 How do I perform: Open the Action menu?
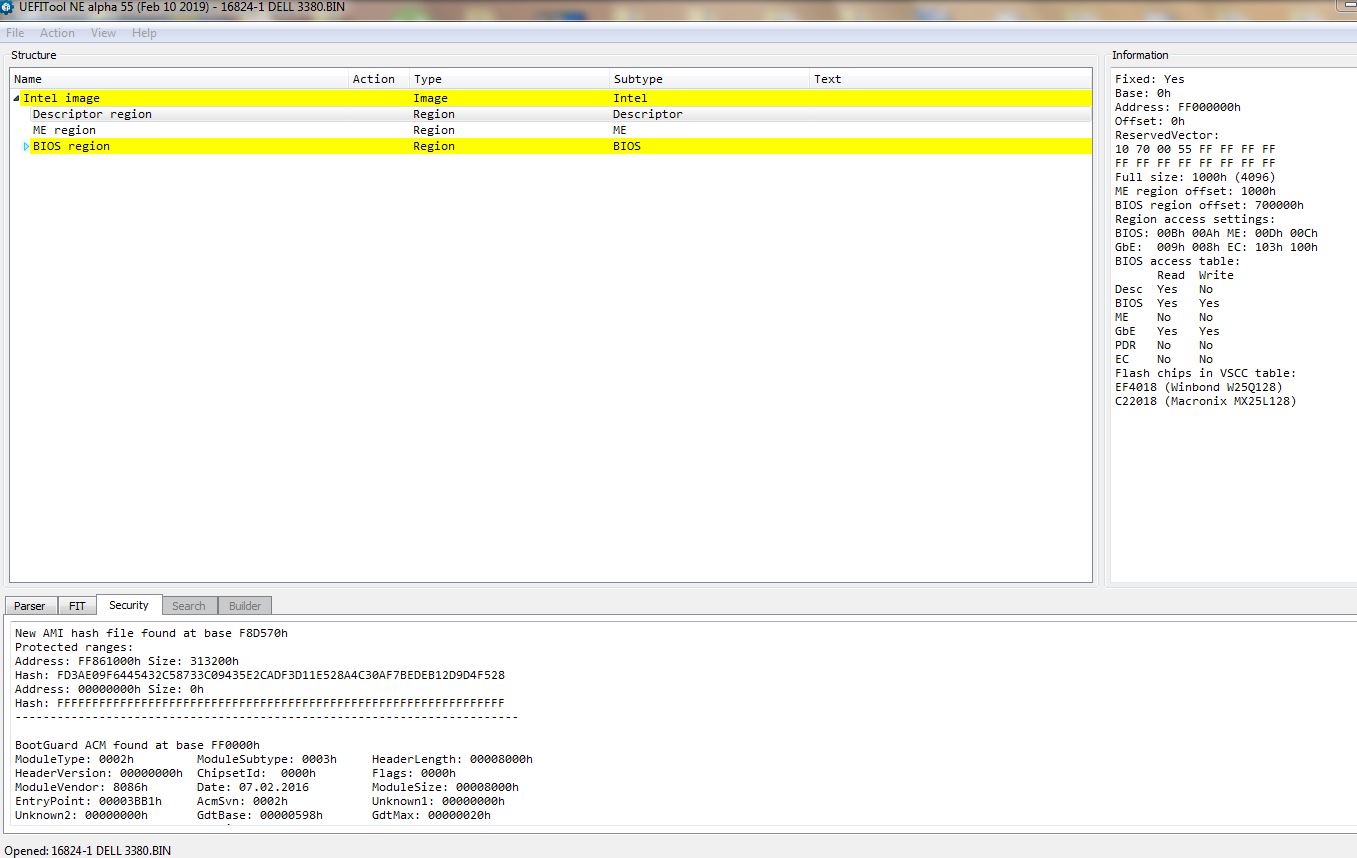[57, 33]
